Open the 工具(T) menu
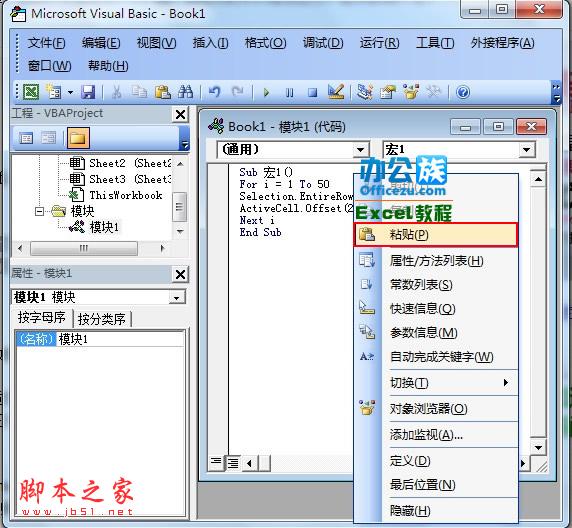 (435, 43)
